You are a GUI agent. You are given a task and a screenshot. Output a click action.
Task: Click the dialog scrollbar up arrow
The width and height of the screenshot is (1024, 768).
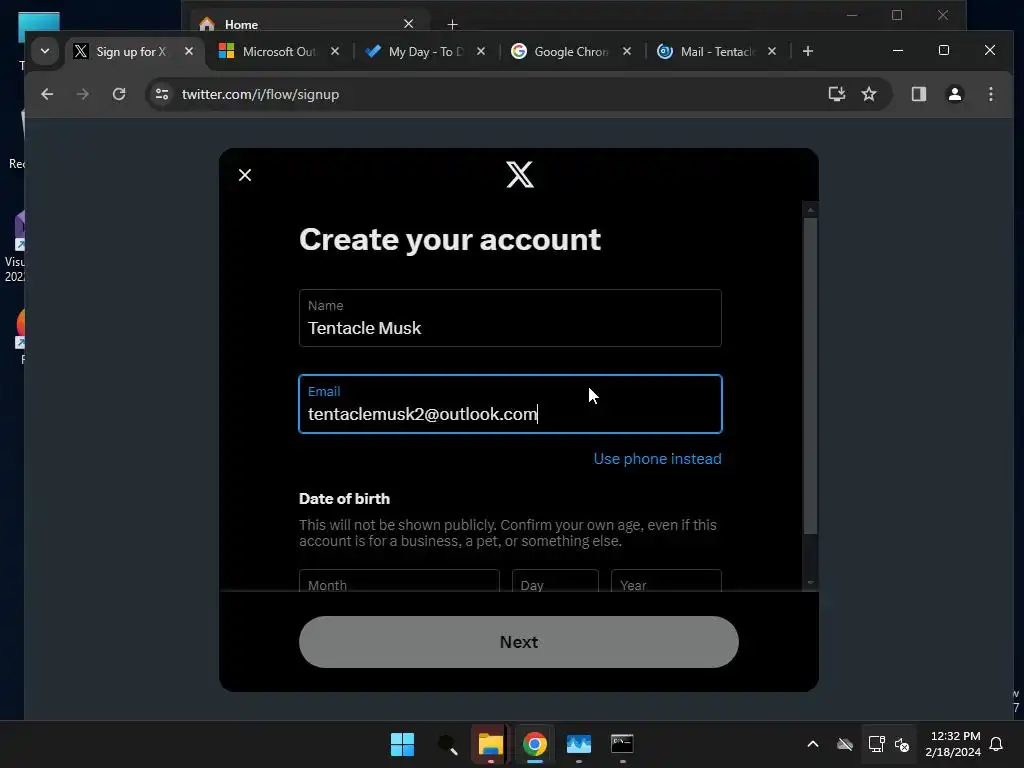[810, 210]
